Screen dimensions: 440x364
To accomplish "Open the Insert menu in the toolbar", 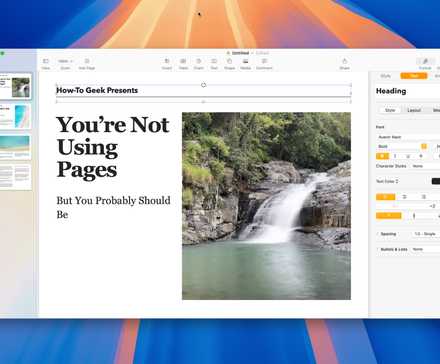I will point(167,64).
